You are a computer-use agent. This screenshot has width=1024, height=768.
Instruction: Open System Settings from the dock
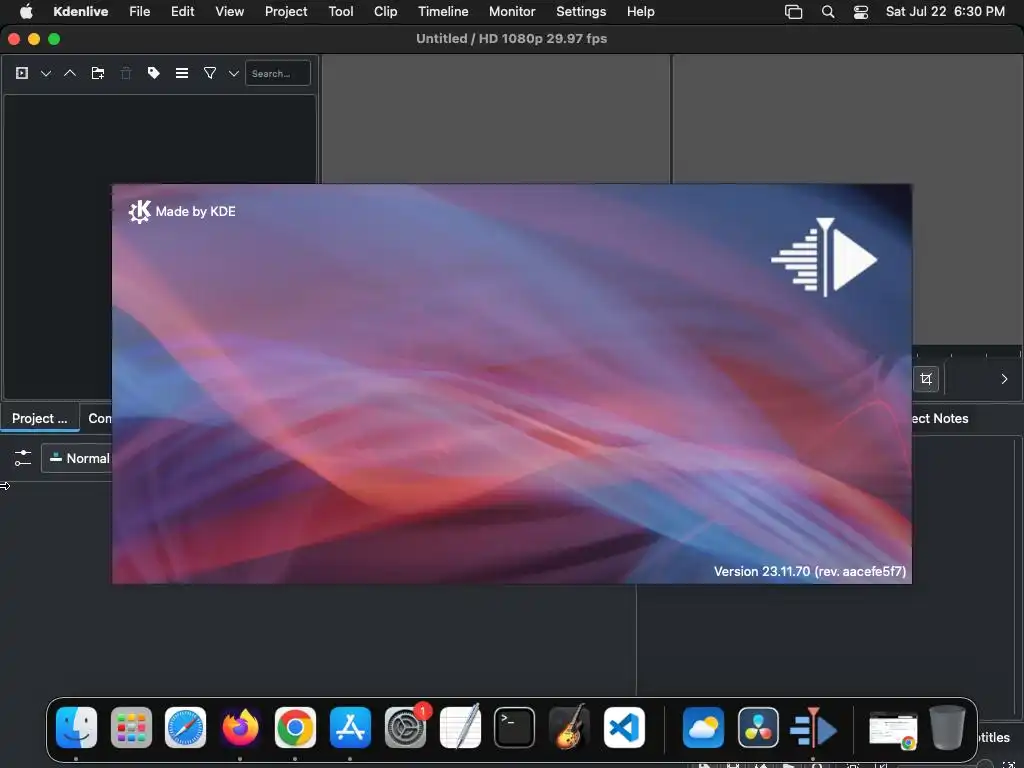tap(405, 728)
